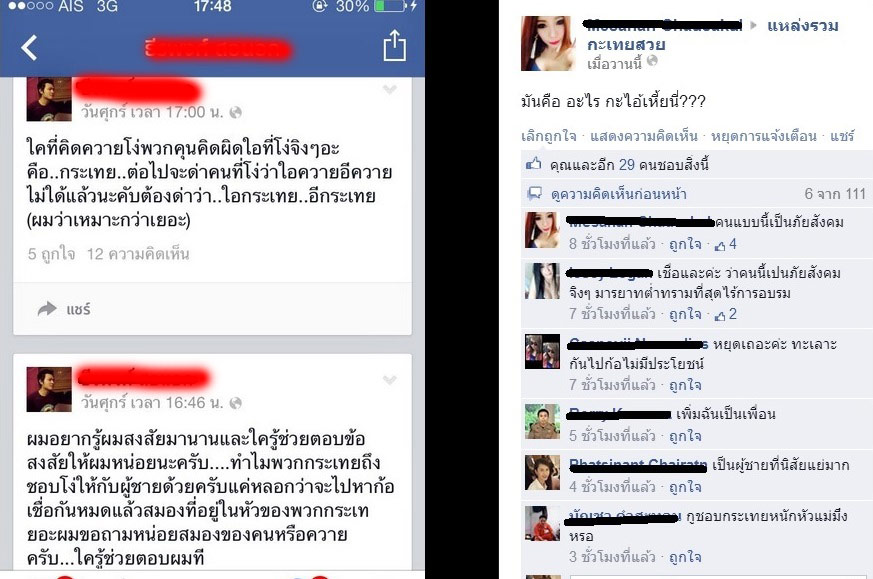Image resolution: width=873 pixels, height=579 pixels.
Task: Expand the chevron menu on the 17:00 post
Action: pos(390,90)
